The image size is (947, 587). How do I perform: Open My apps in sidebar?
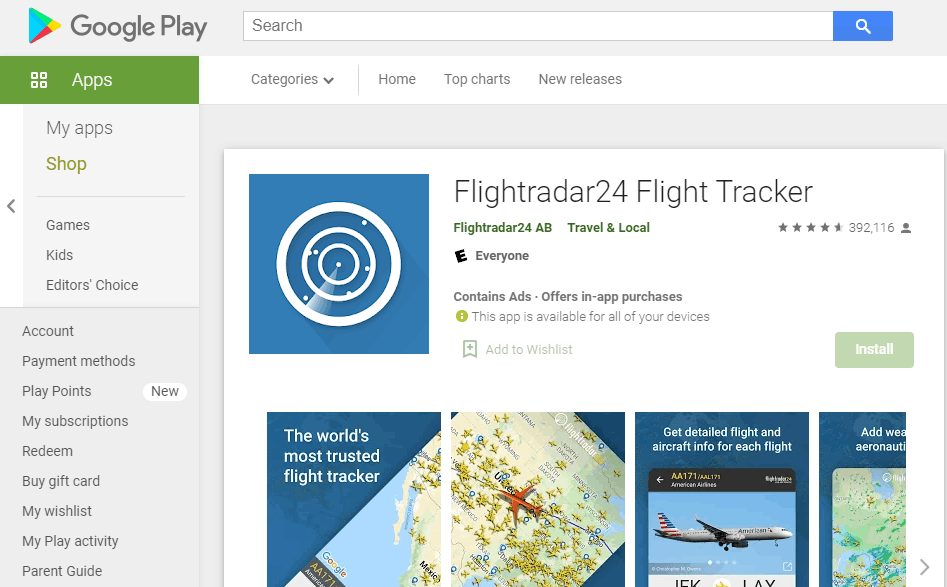click(x=79, y=128)
